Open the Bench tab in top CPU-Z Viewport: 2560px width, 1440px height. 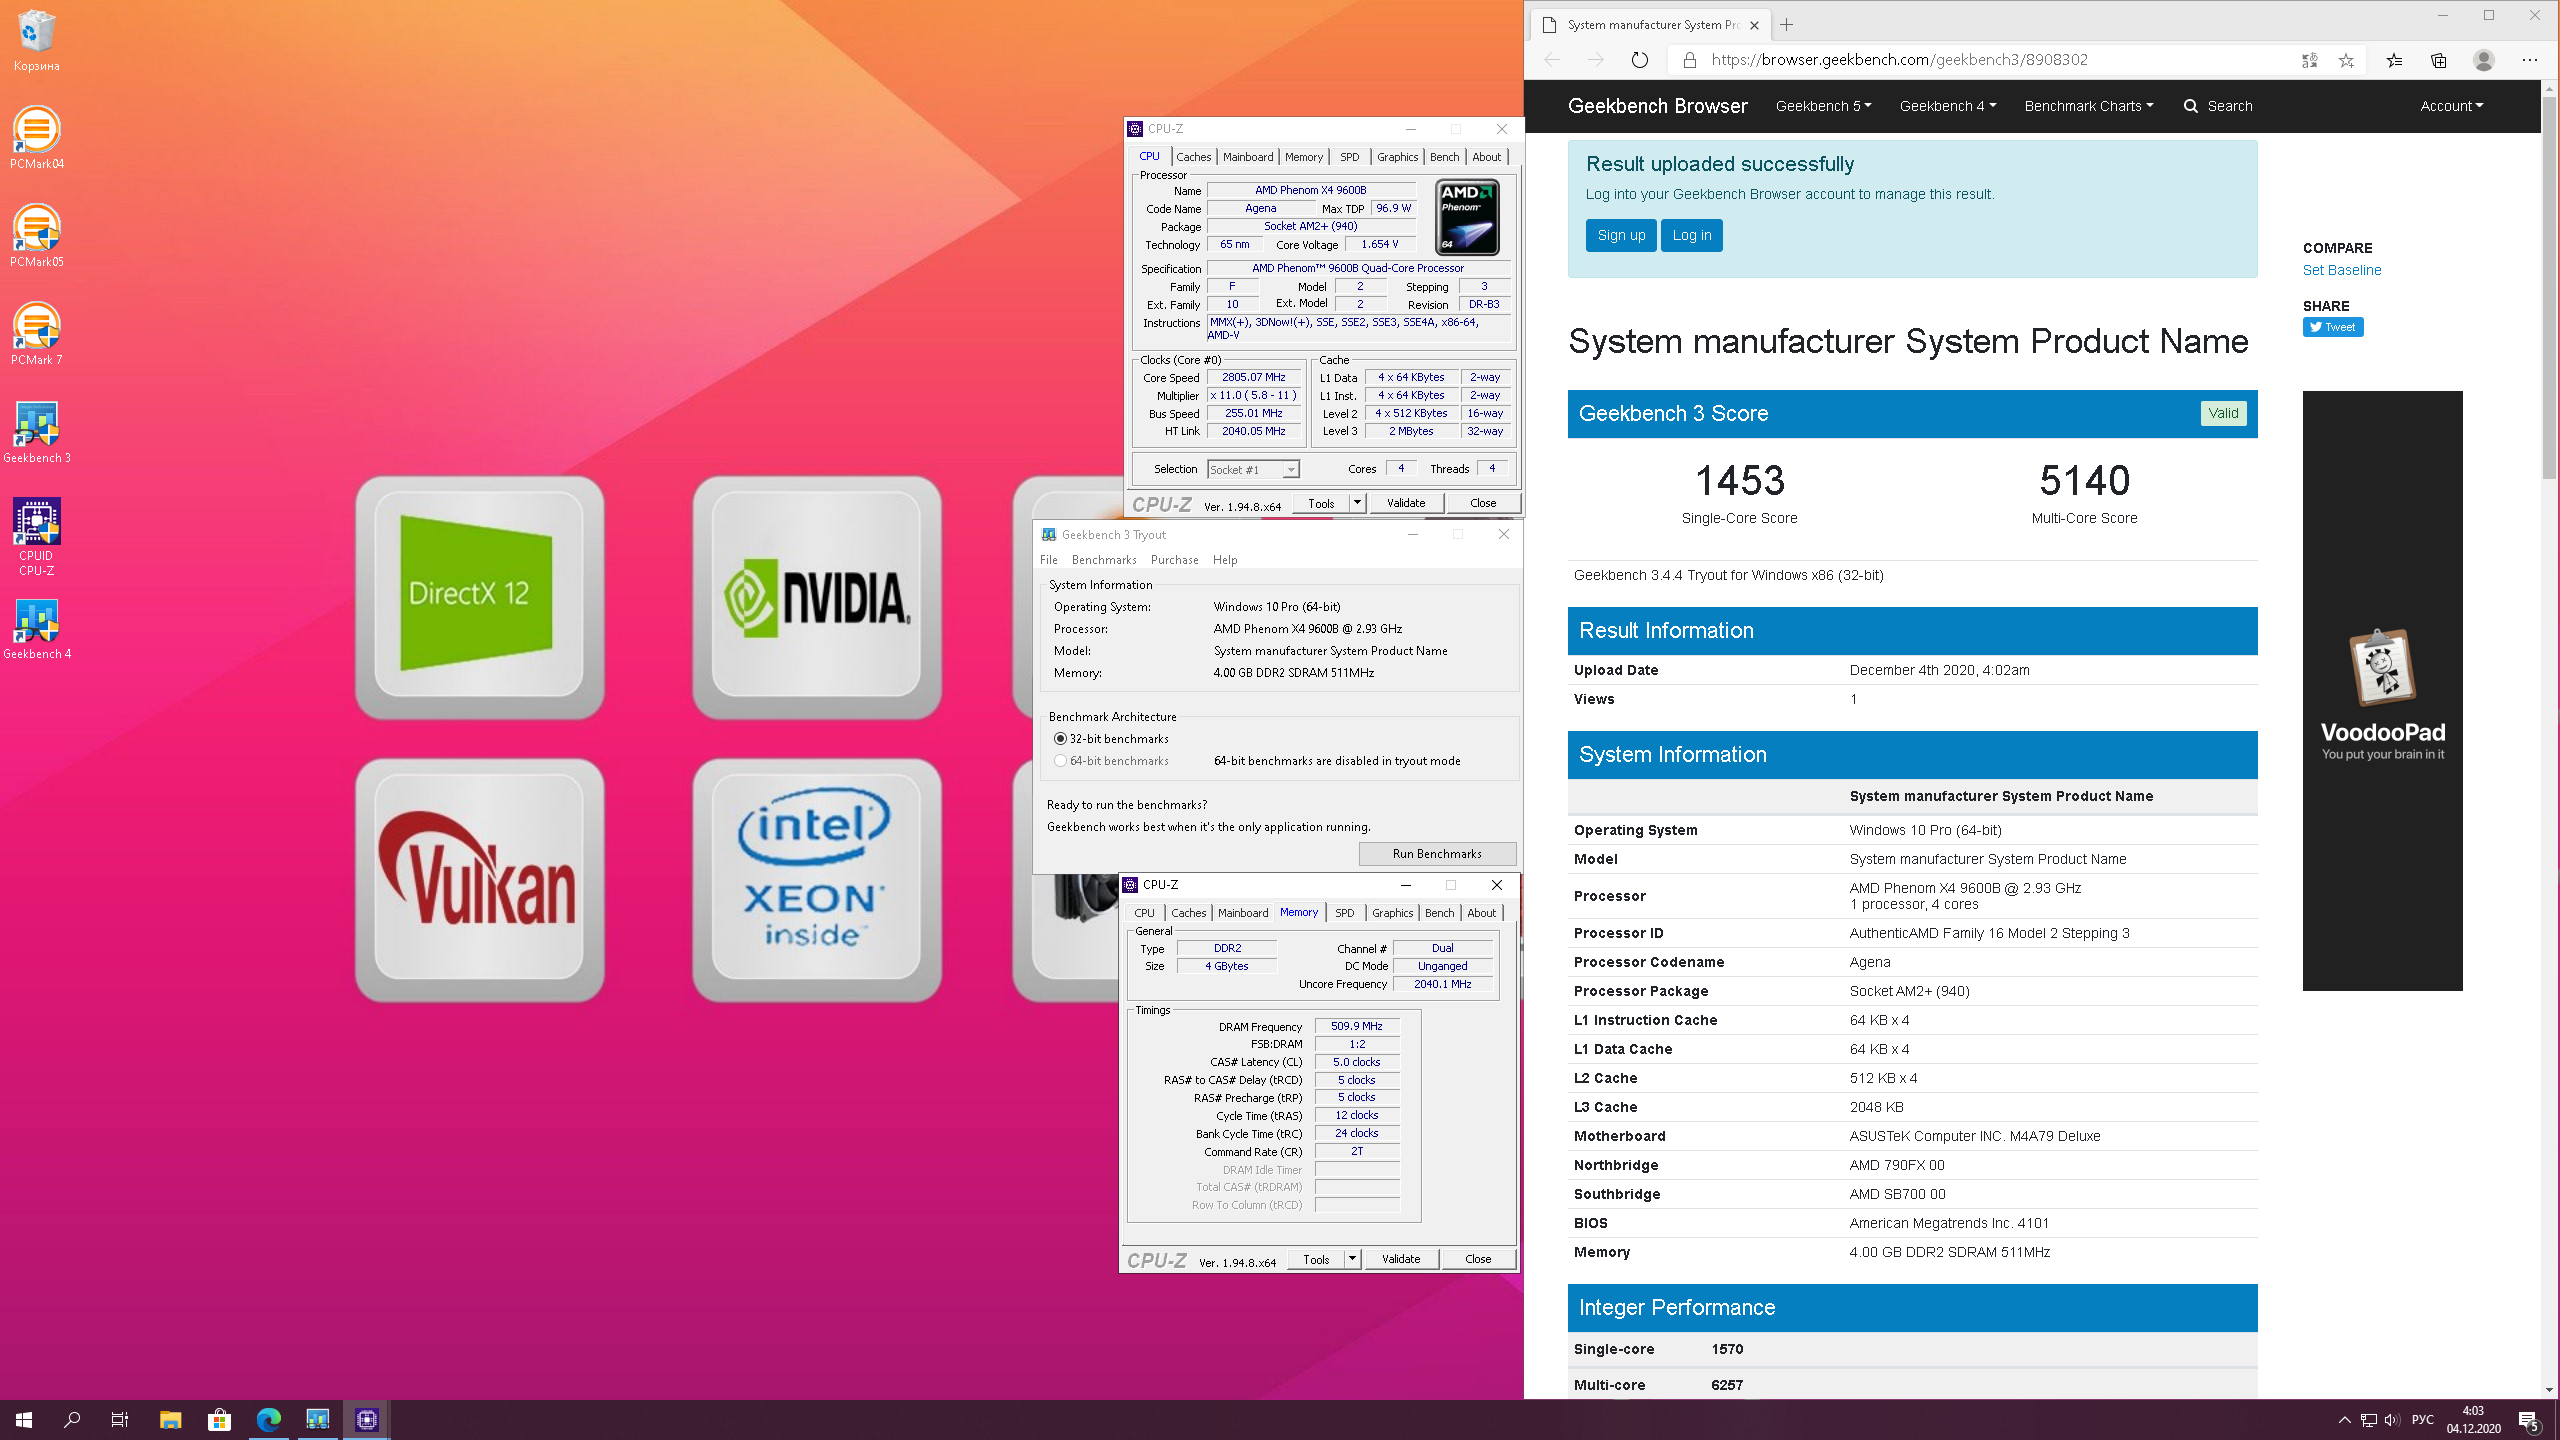[1444, 157]
